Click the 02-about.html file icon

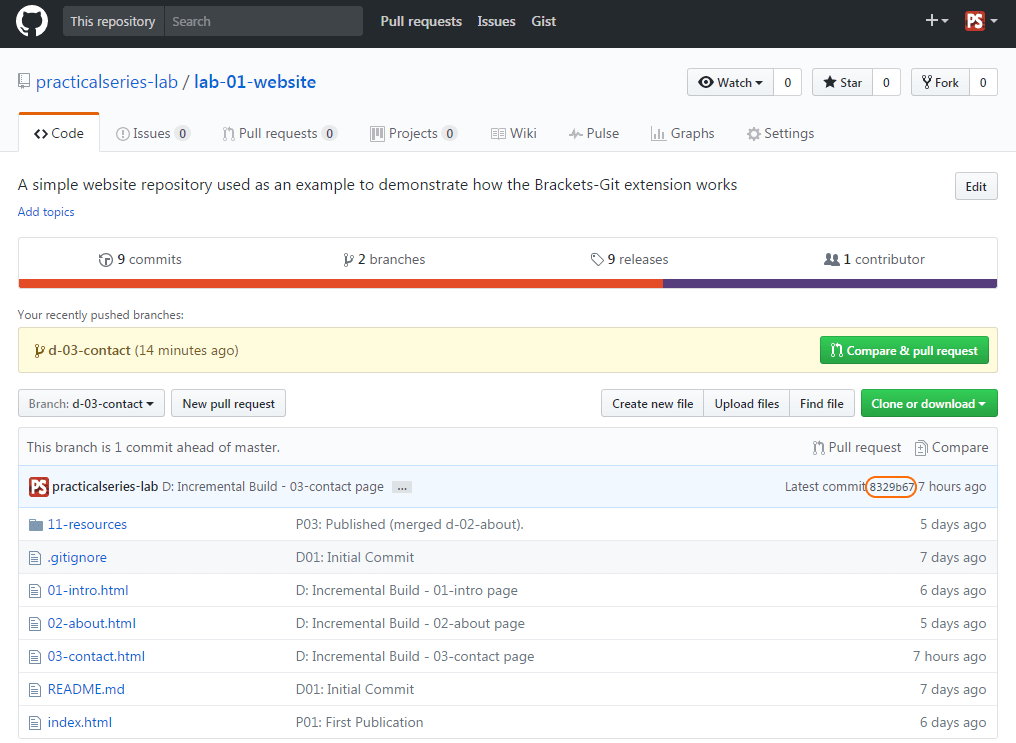coord(35,624)
